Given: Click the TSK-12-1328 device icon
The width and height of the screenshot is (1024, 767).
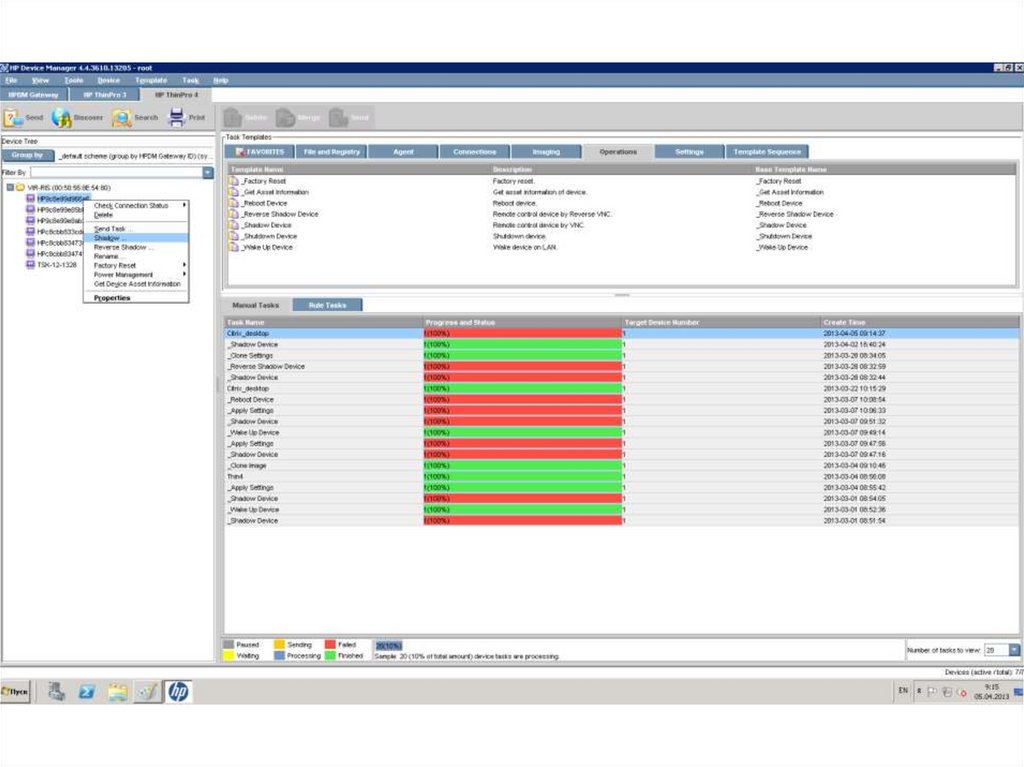Looking at the screenshot, I should (30, 265).
